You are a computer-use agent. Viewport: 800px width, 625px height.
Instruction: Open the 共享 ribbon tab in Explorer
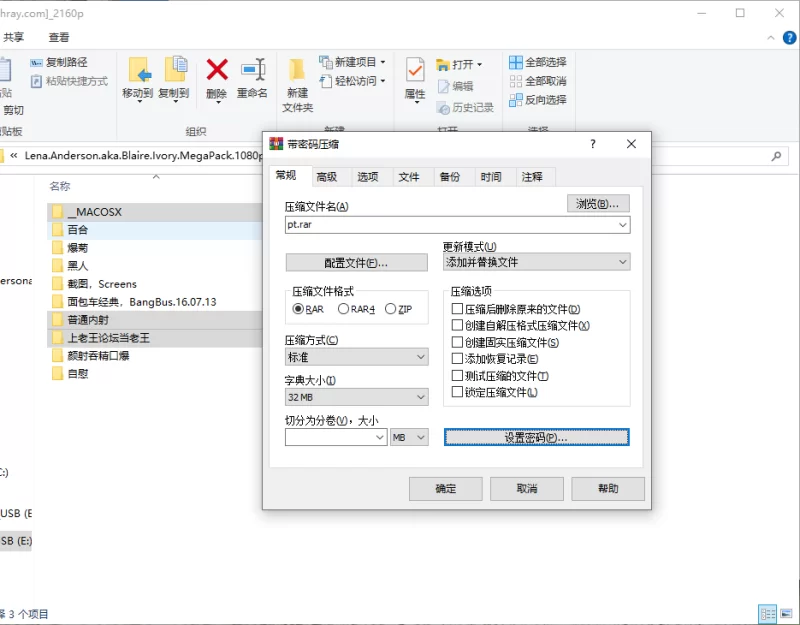tap(13, 37)
